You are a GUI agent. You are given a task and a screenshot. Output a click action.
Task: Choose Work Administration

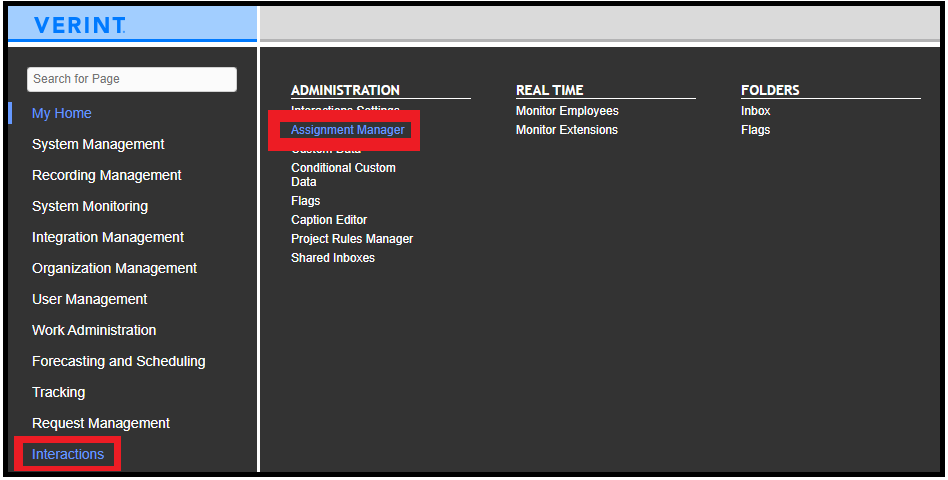(94, 330)
